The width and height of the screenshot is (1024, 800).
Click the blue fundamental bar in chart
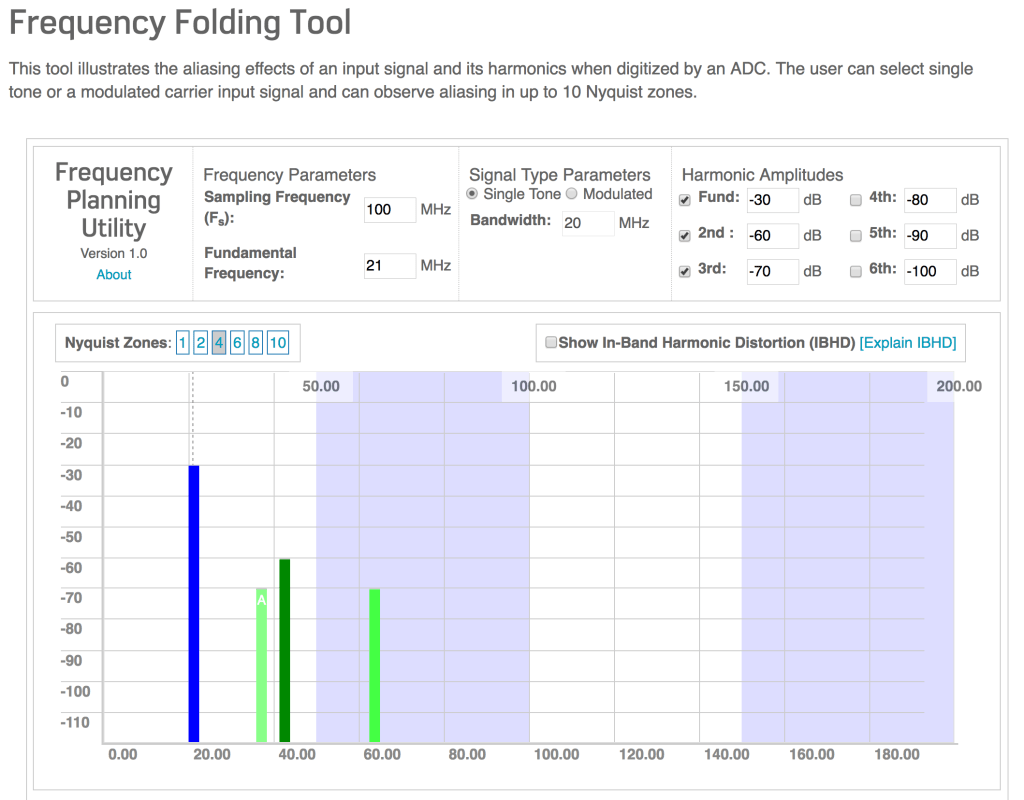click(194, 600)
